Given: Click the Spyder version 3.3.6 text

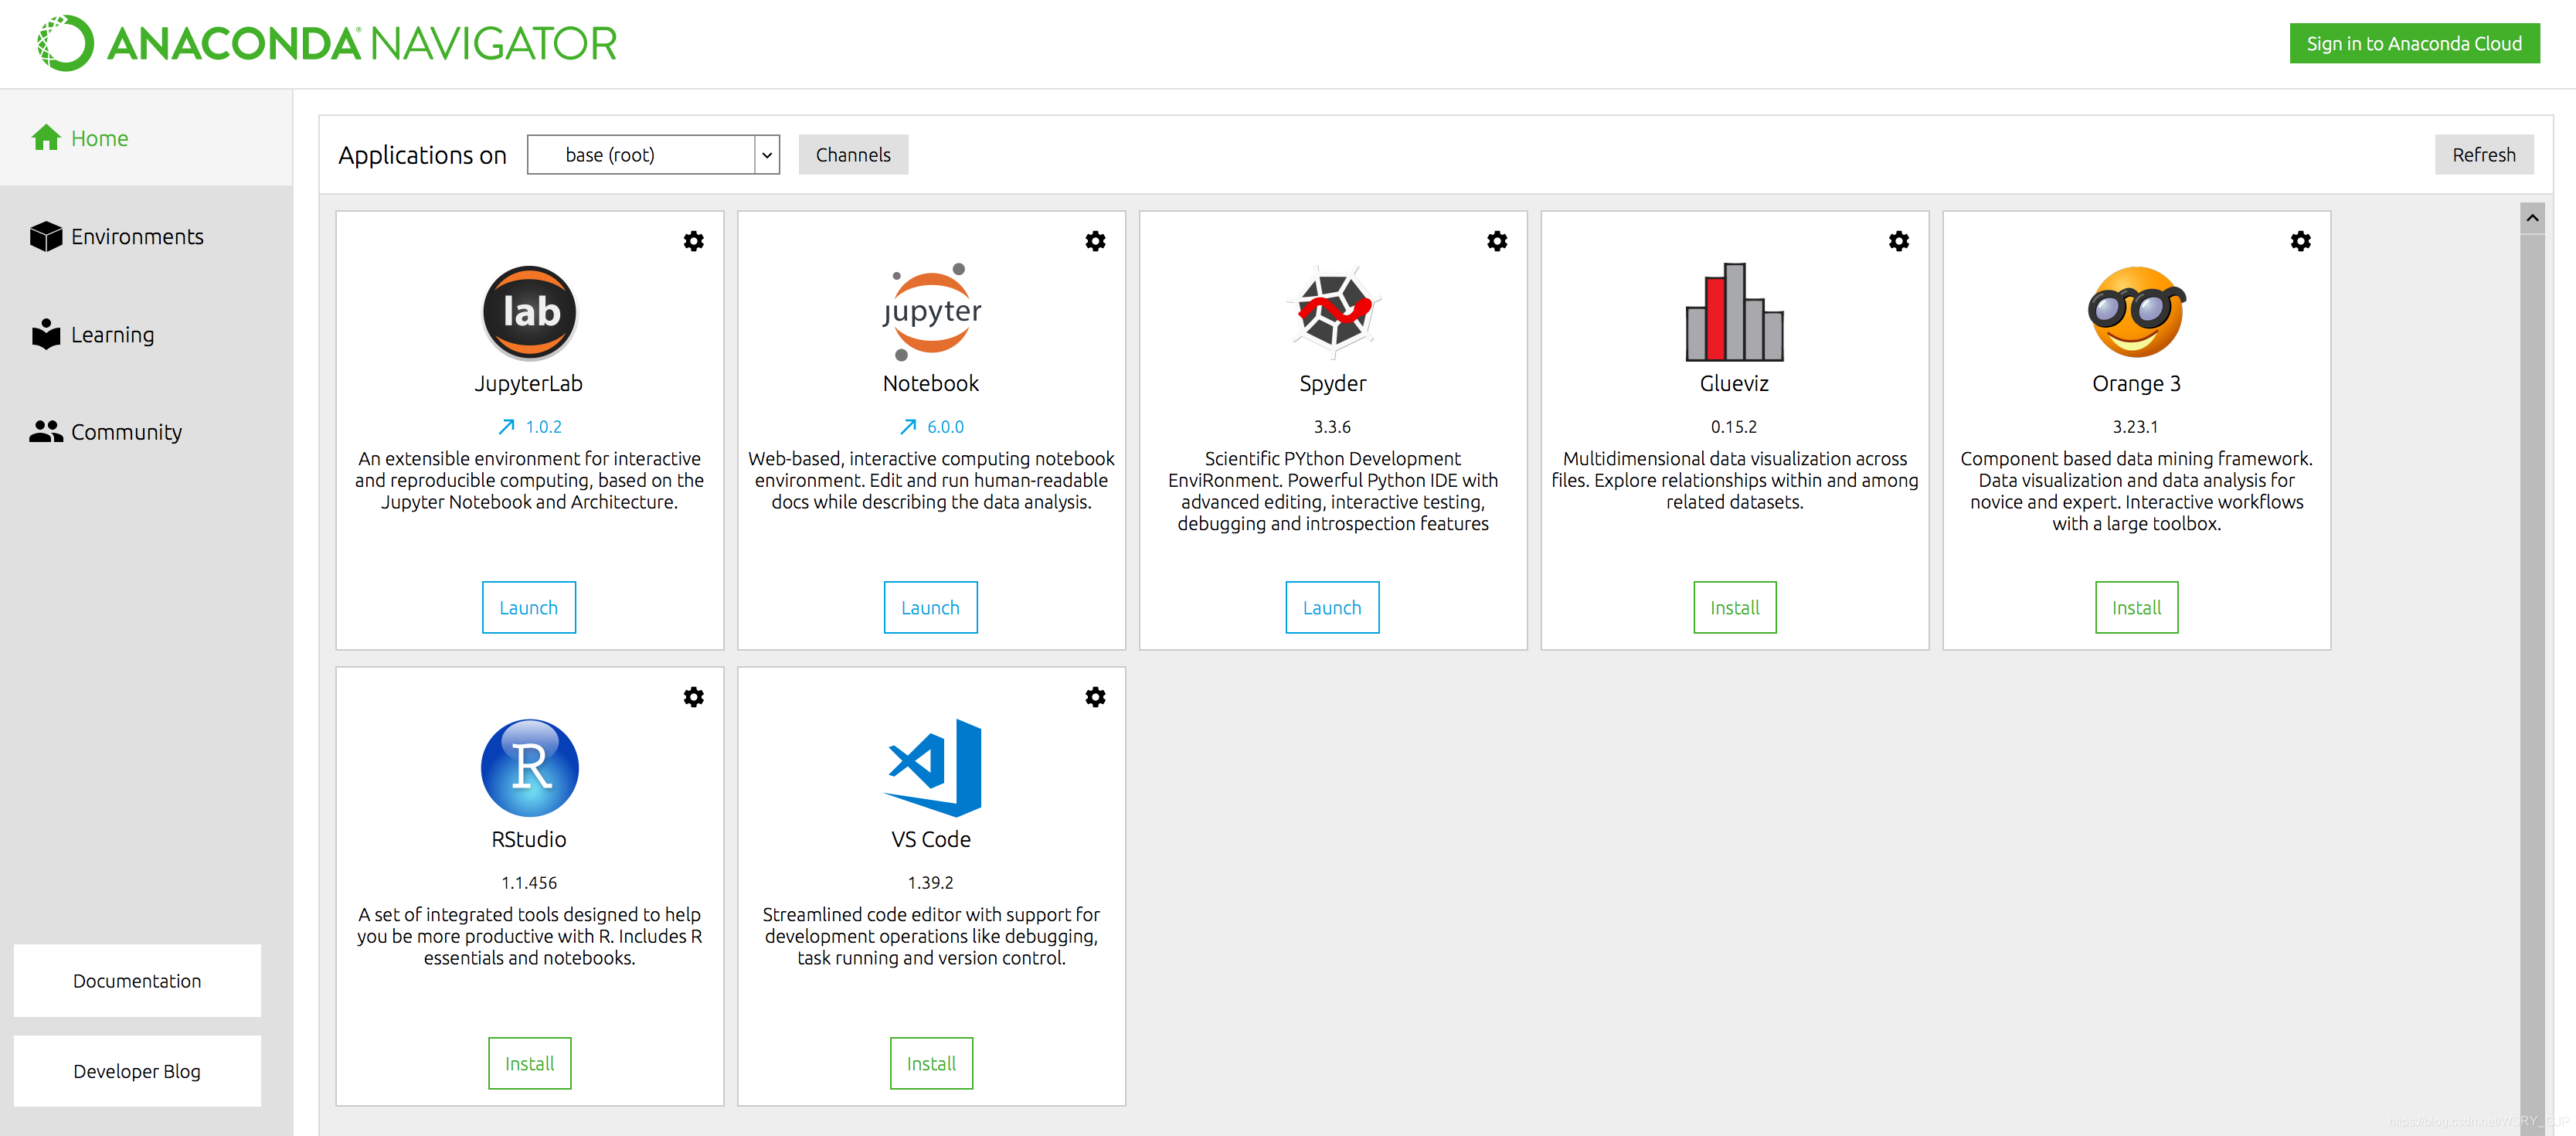Looking at the screenshot, I should (1332, 427).
